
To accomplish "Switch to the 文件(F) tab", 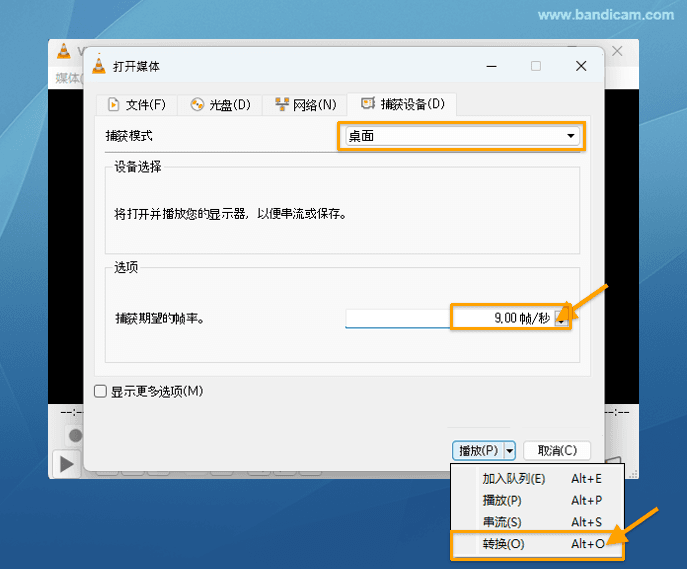I will tap(137, 105).
